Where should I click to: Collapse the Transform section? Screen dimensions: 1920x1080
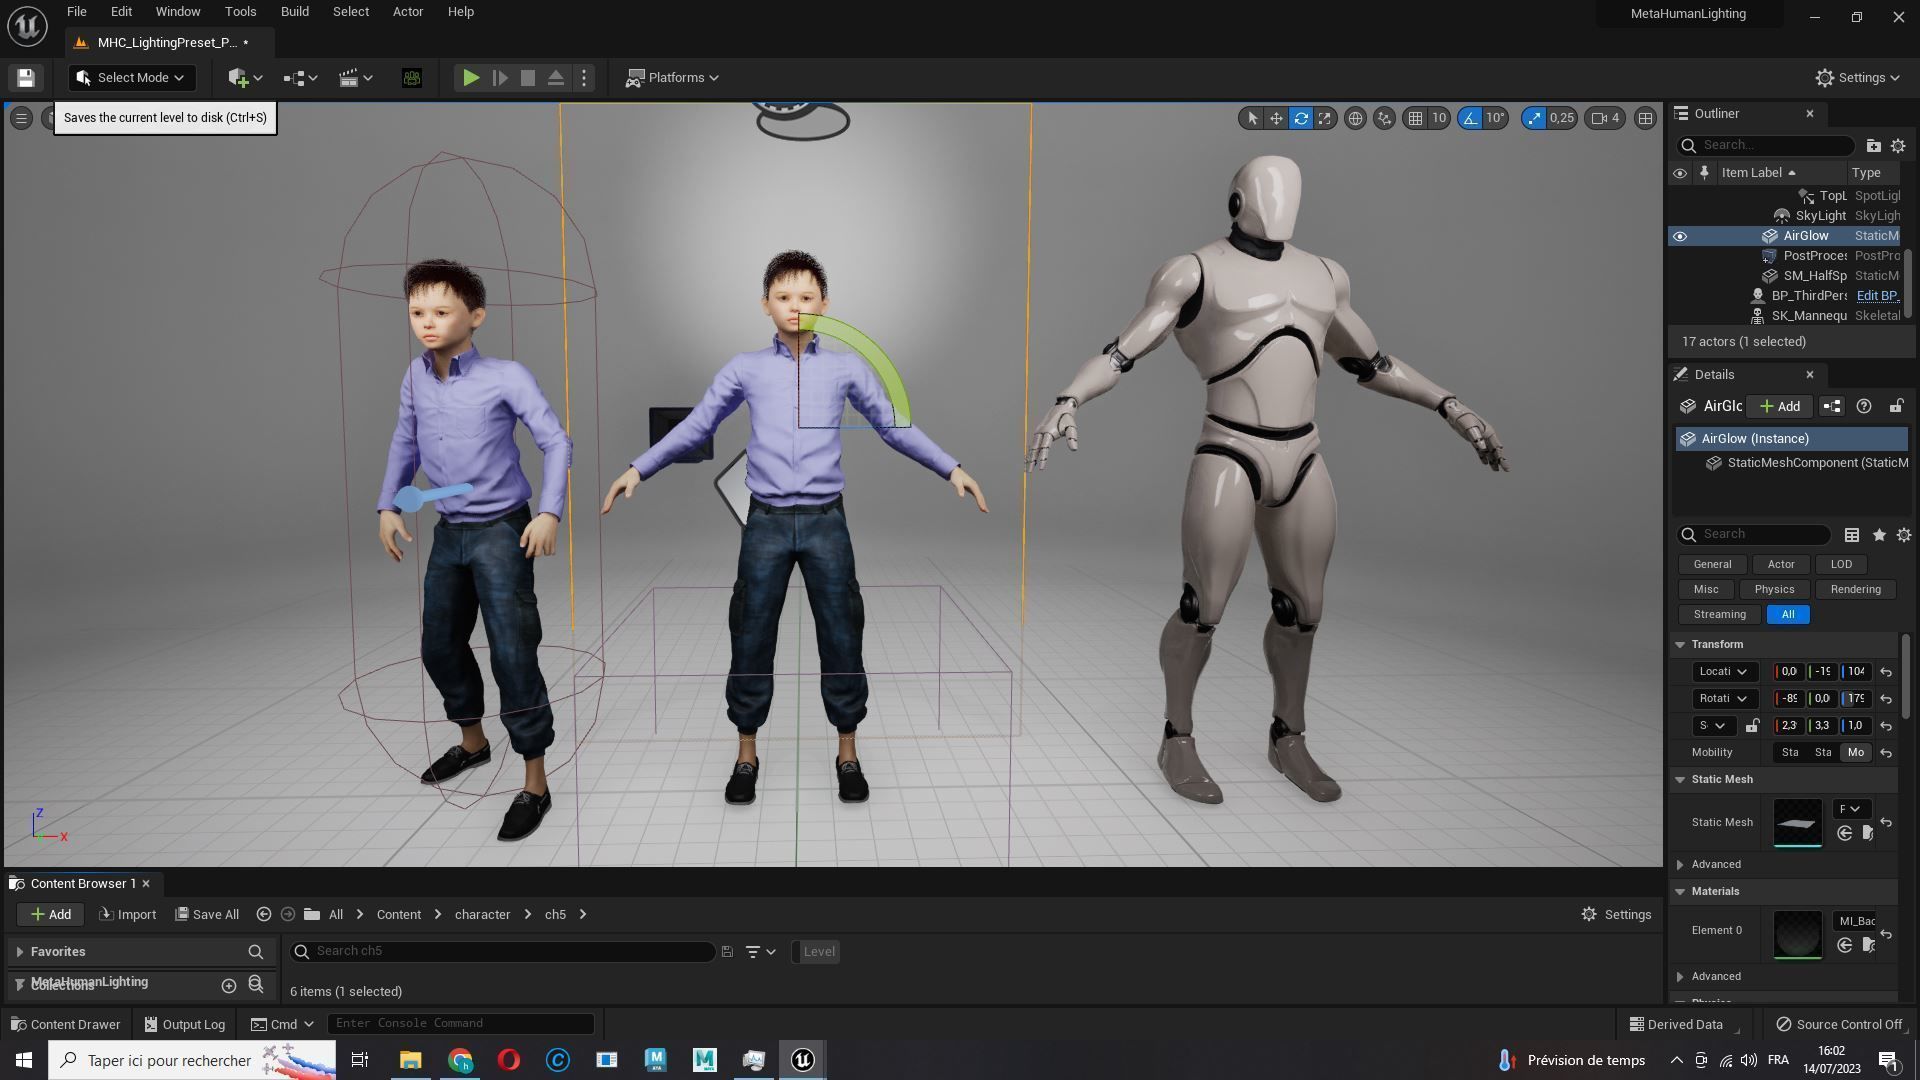[1680, 645]
